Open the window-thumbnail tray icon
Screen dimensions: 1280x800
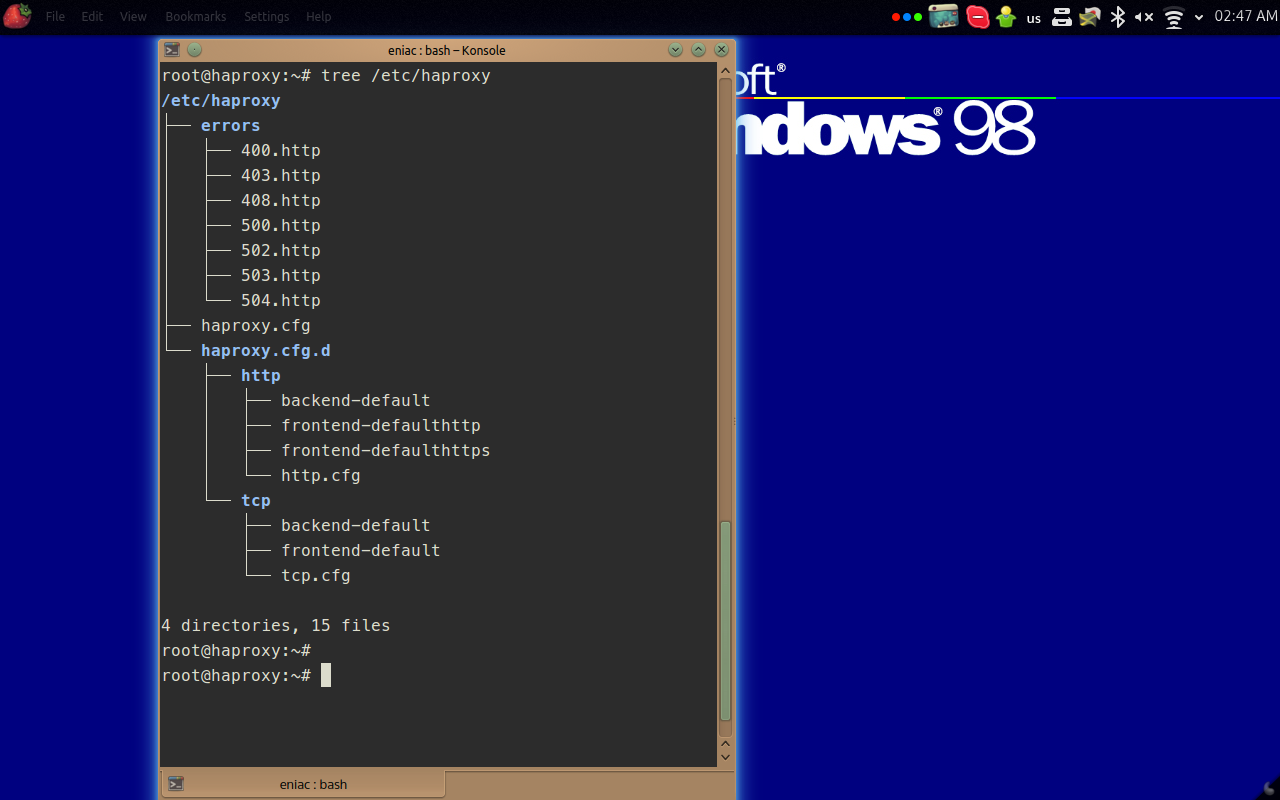[x=944, y=16]
